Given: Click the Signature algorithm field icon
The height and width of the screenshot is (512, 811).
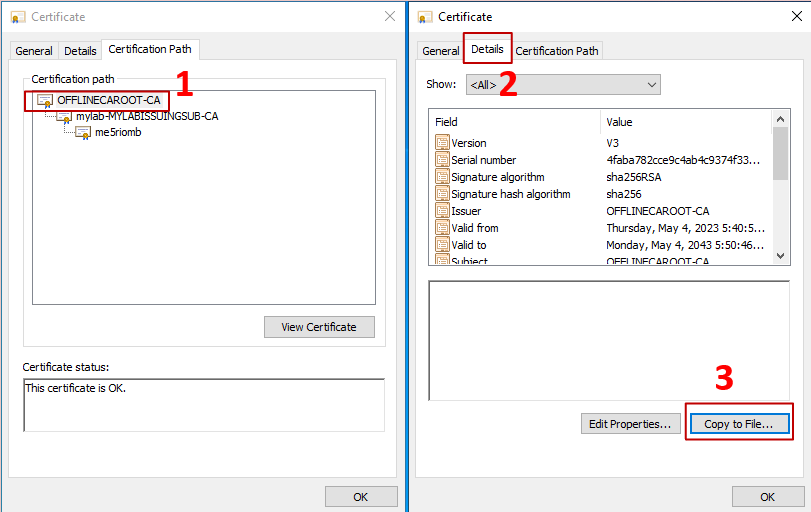Looking at the screenshot, I should click(x=443, y=177).
